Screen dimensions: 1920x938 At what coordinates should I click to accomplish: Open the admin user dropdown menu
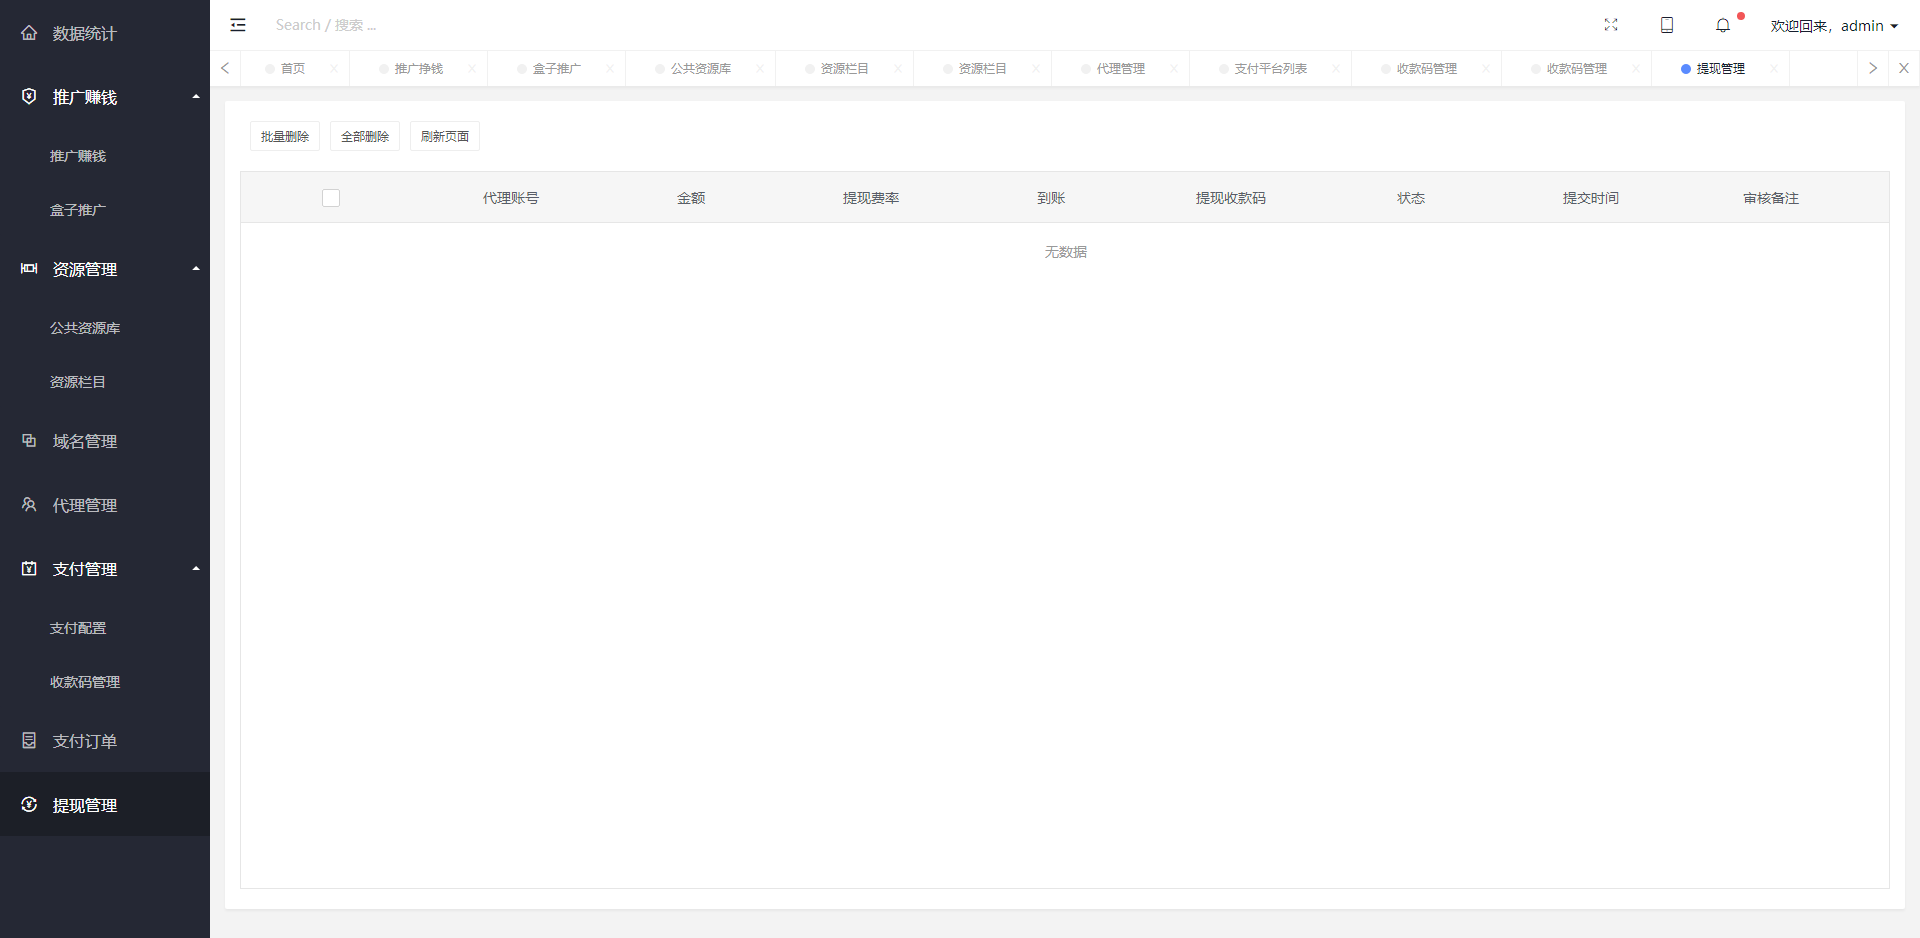1834,26
